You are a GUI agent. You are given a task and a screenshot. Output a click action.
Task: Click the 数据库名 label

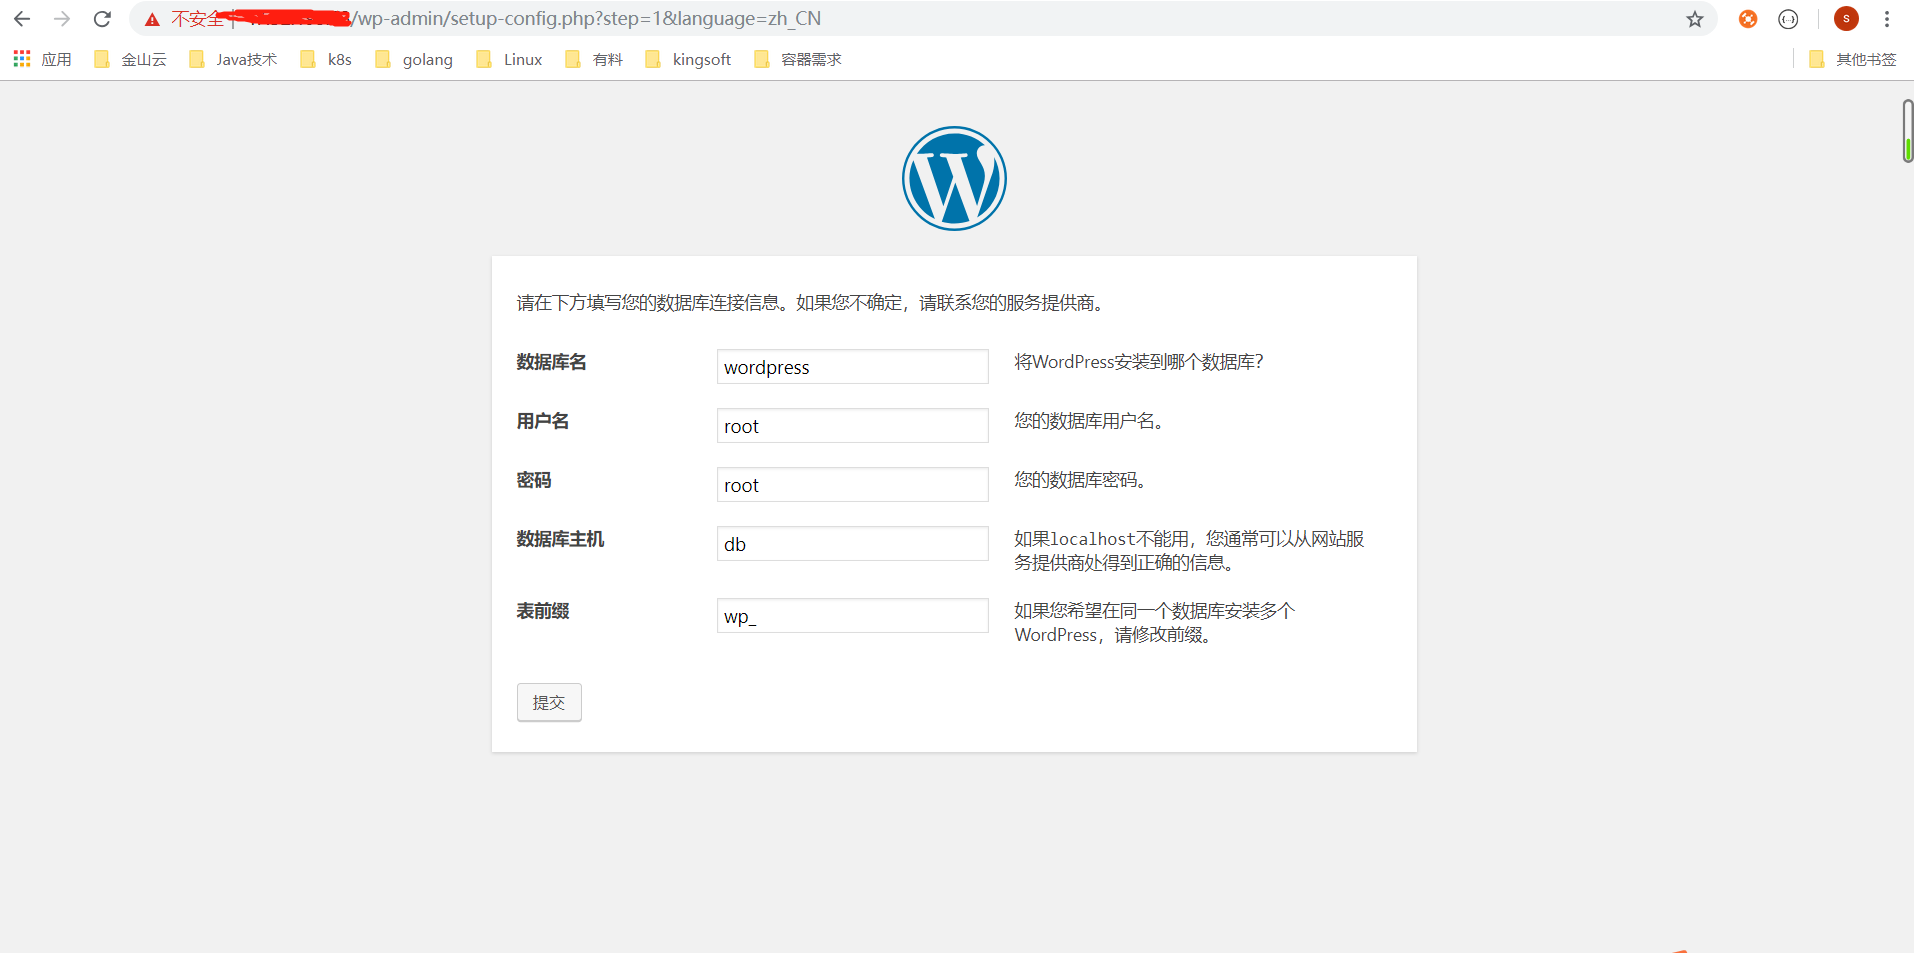click(551, 362)
